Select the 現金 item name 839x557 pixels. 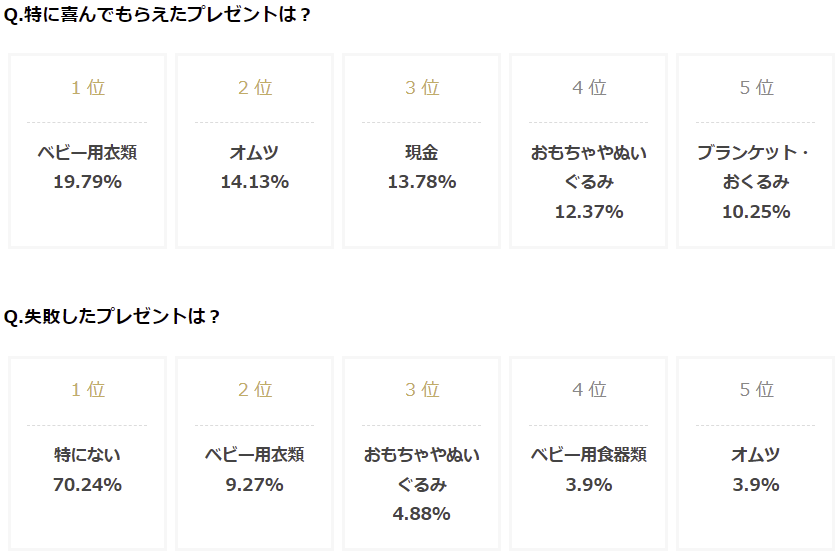click(421, 153)
